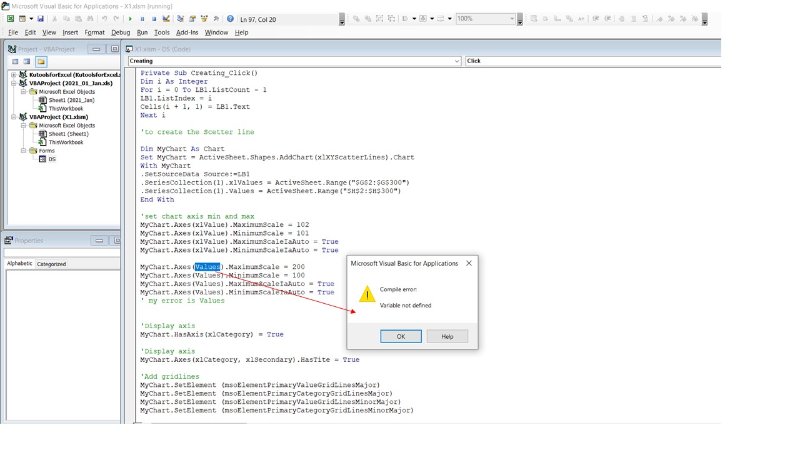Open the Tools menu
Screen dimensions: 800x450
[x=162, y=32]
